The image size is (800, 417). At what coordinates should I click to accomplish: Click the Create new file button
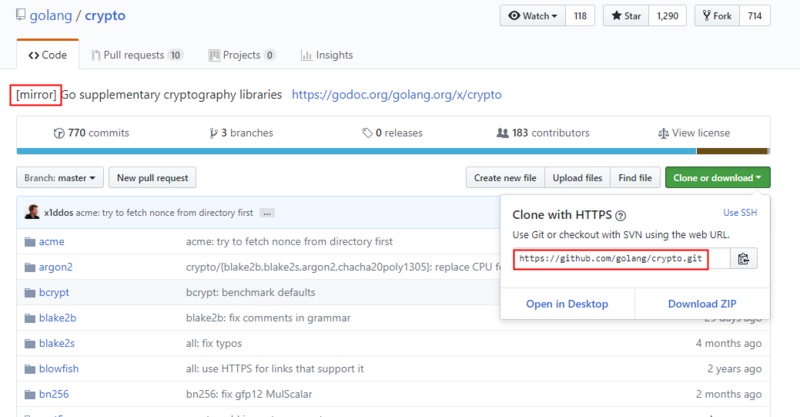(505, 178)
